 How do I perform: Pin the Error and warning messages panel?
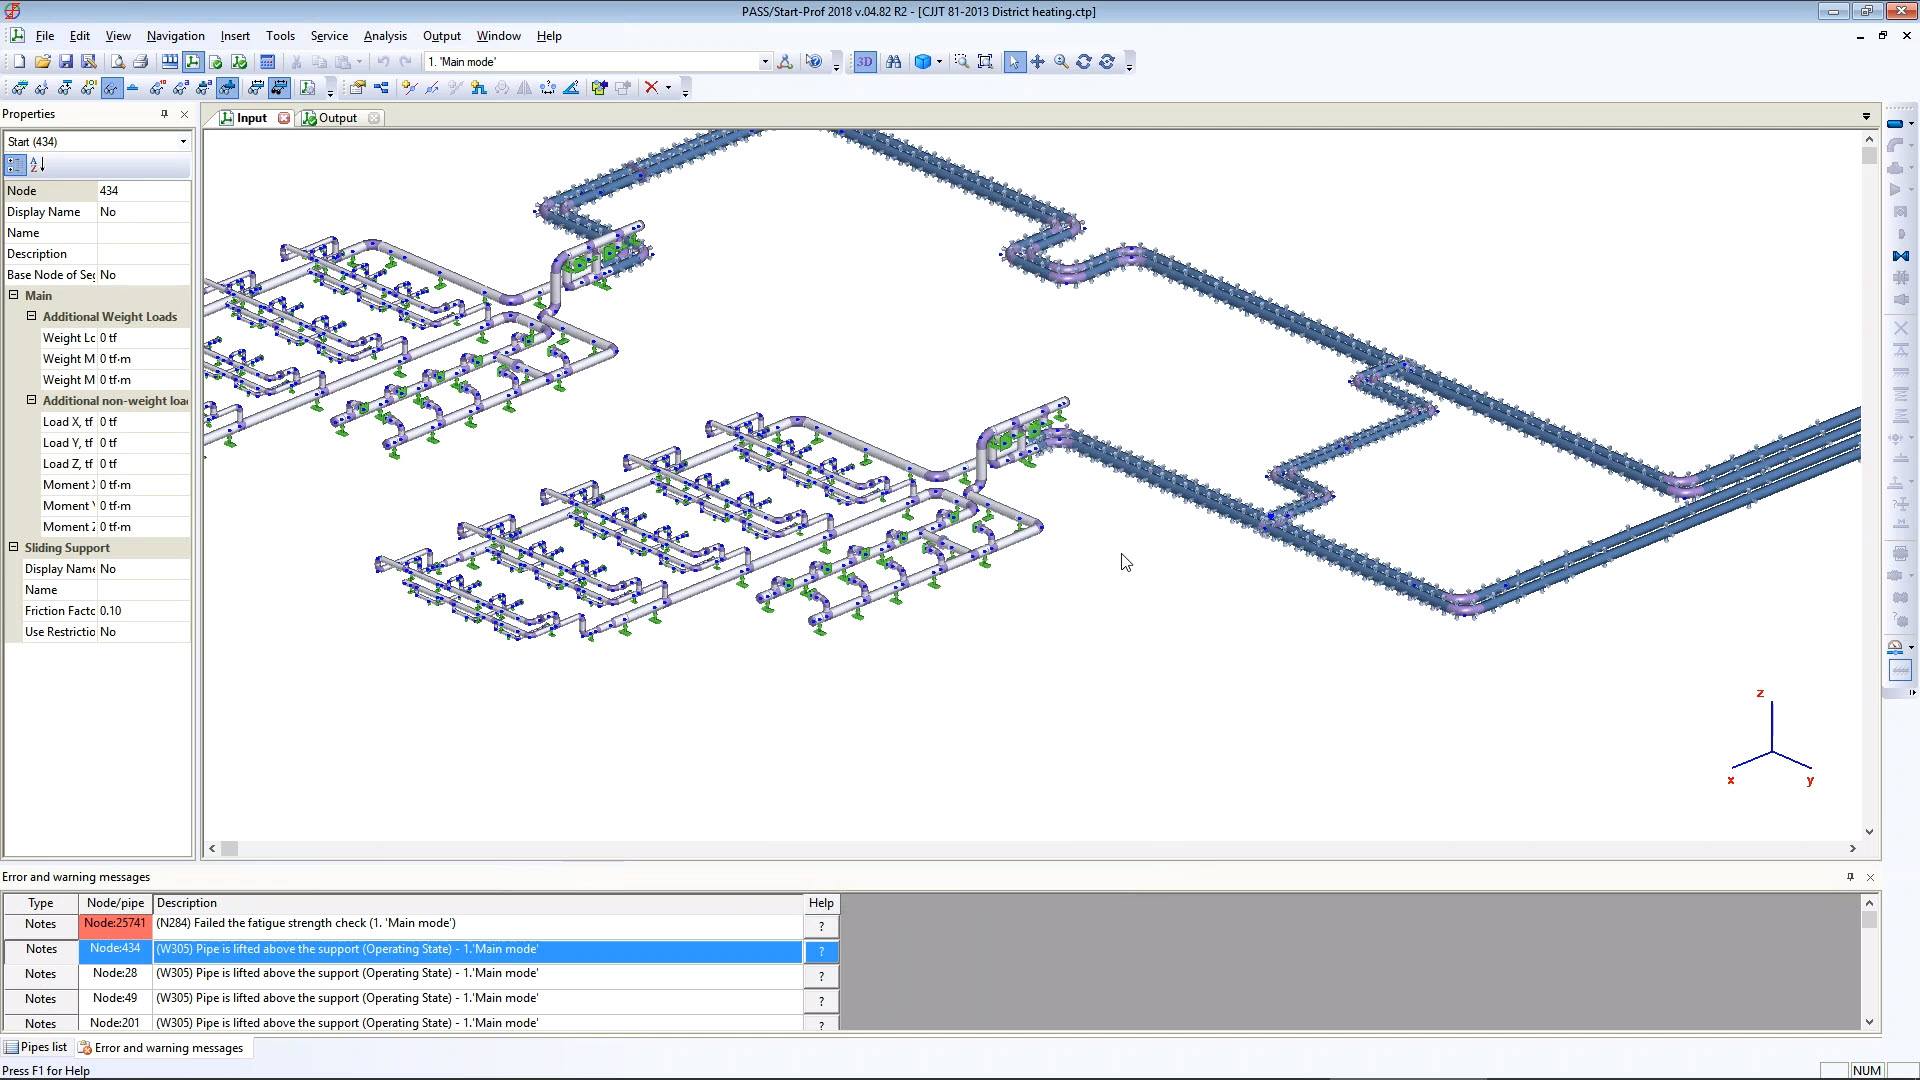coord(1849,877)
